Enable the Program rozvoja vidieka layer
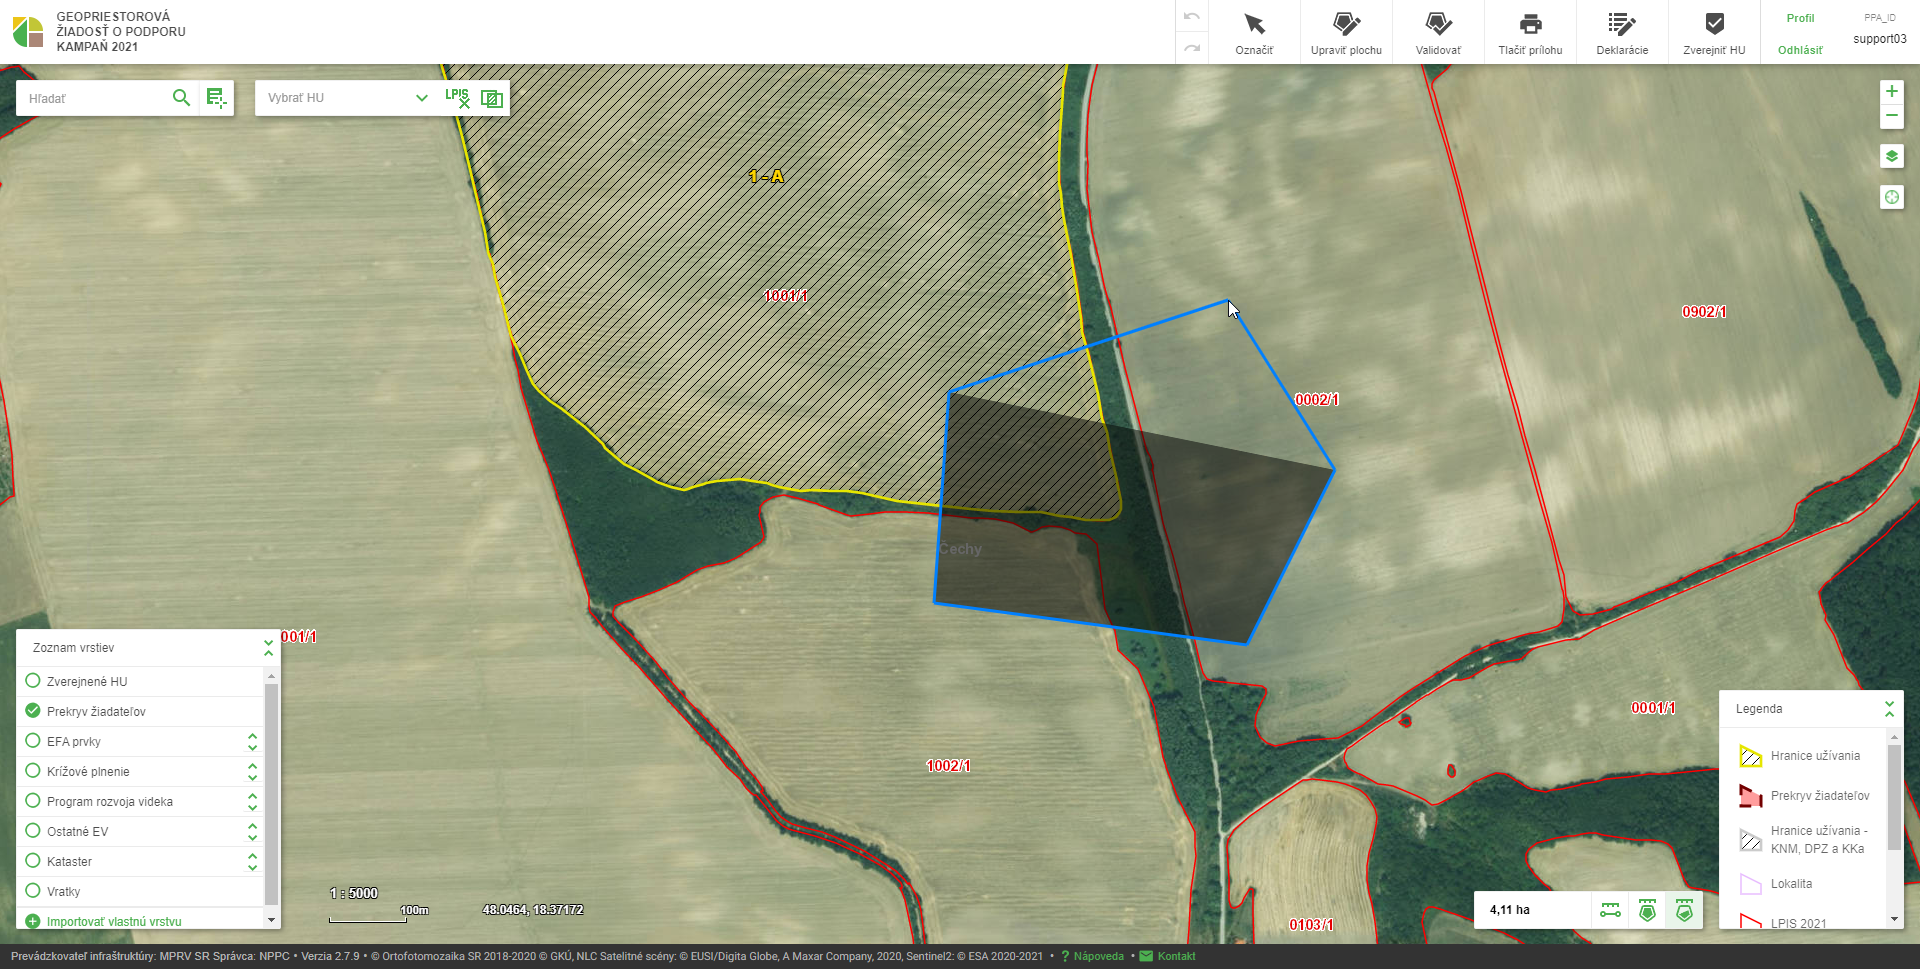Image resolution: width=1920 pixels, height=969 pixels. (x=33, y=801)
